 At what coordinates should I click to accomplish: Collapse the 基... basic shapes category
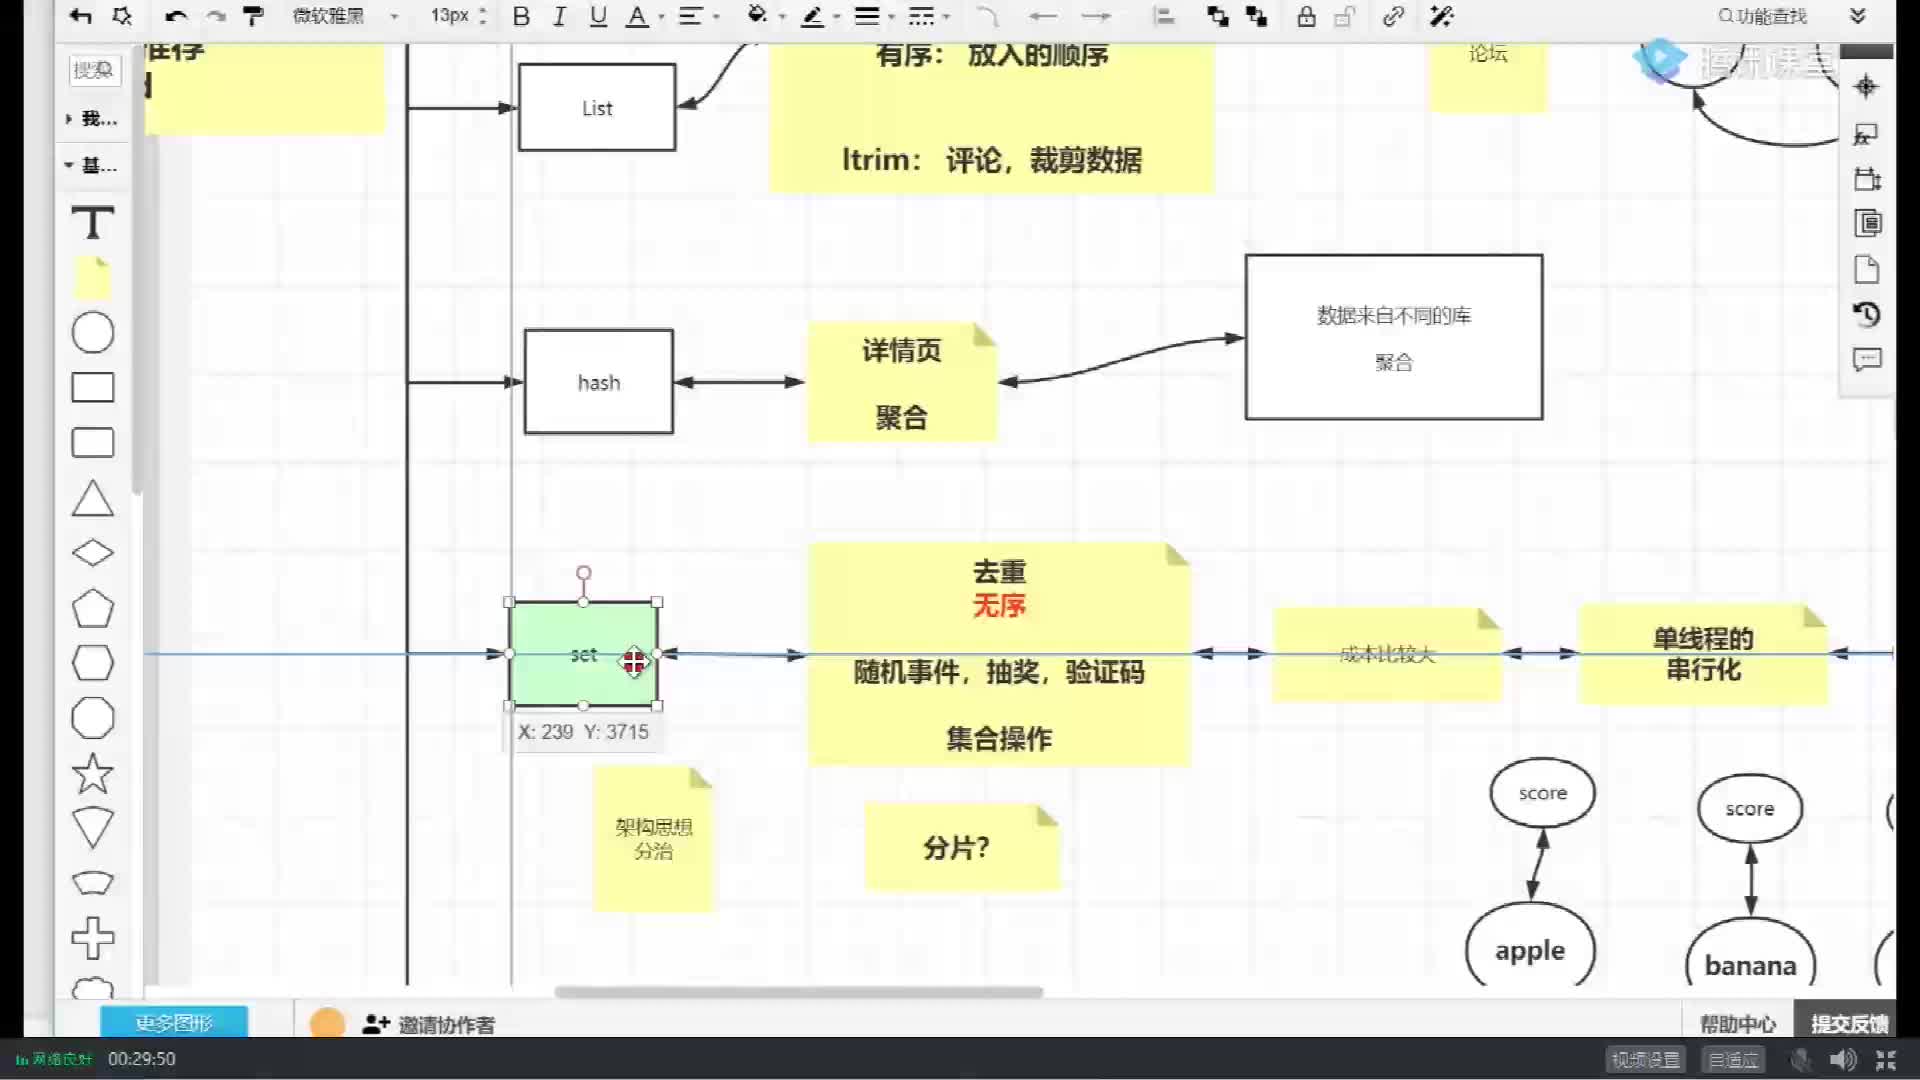coord(92,165)
